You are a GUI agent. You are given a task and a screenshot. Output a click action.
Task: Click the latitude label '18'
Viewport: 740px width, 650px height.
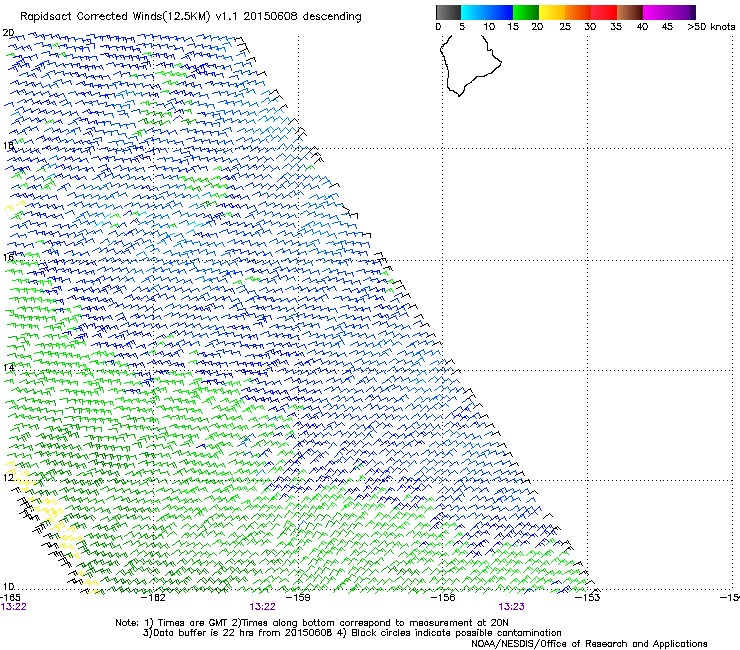(8, 145)
